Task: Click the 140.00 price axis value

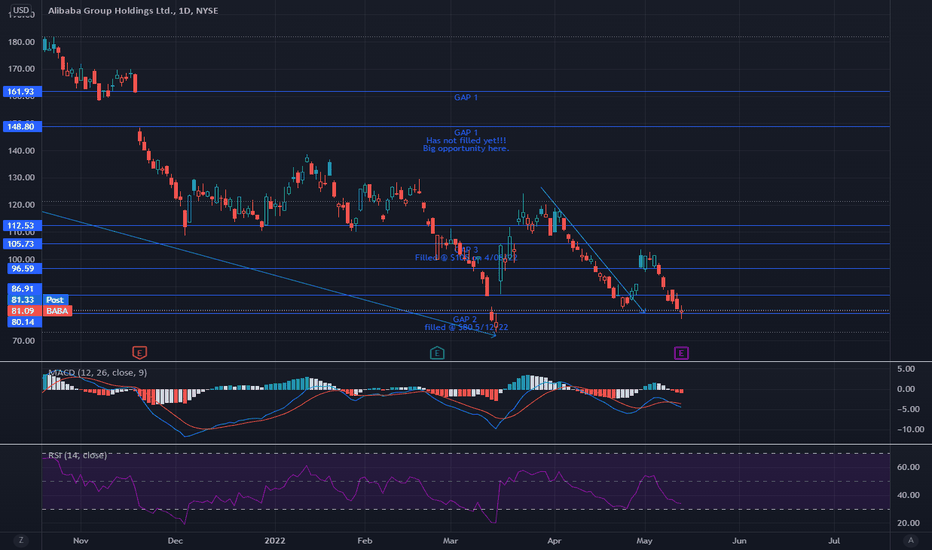Action: pos(21,151)
